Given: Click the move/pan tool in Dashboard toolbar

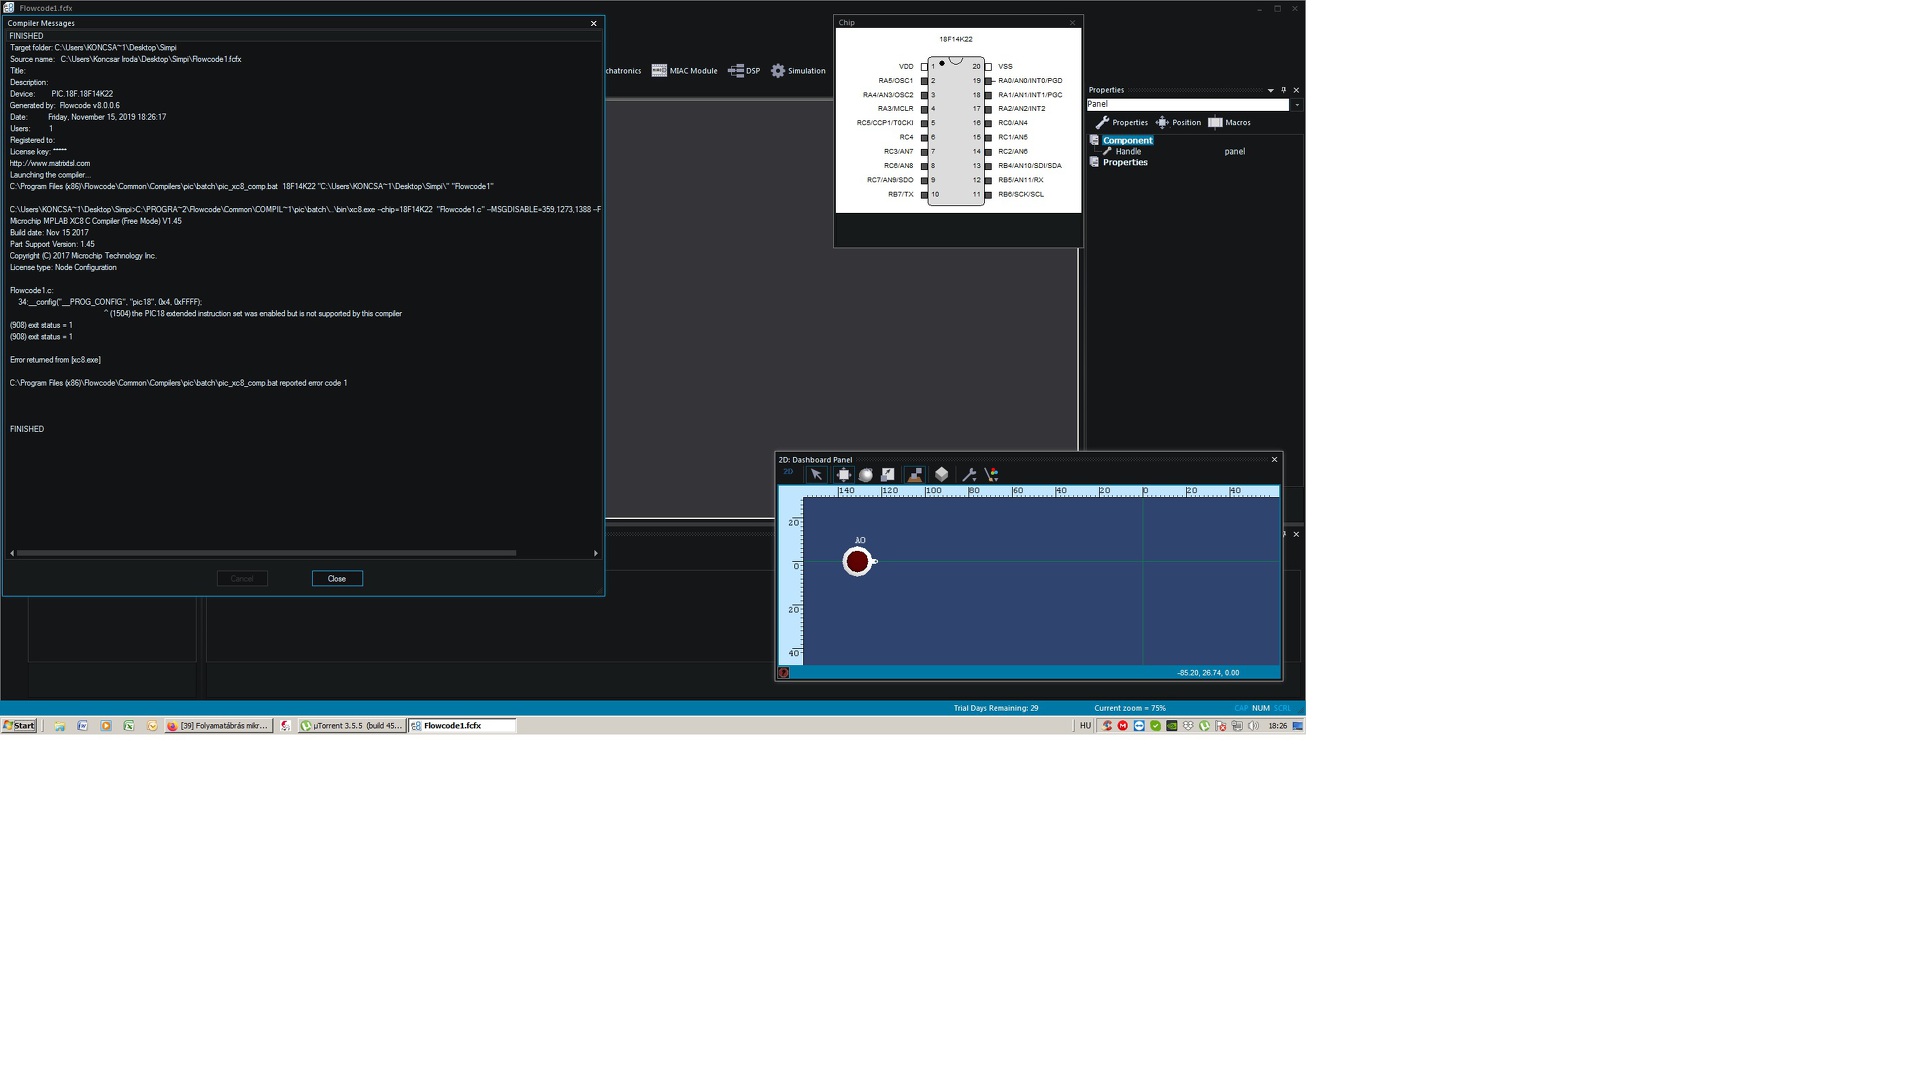Looking at the screenshot, I should pos(843,475).
